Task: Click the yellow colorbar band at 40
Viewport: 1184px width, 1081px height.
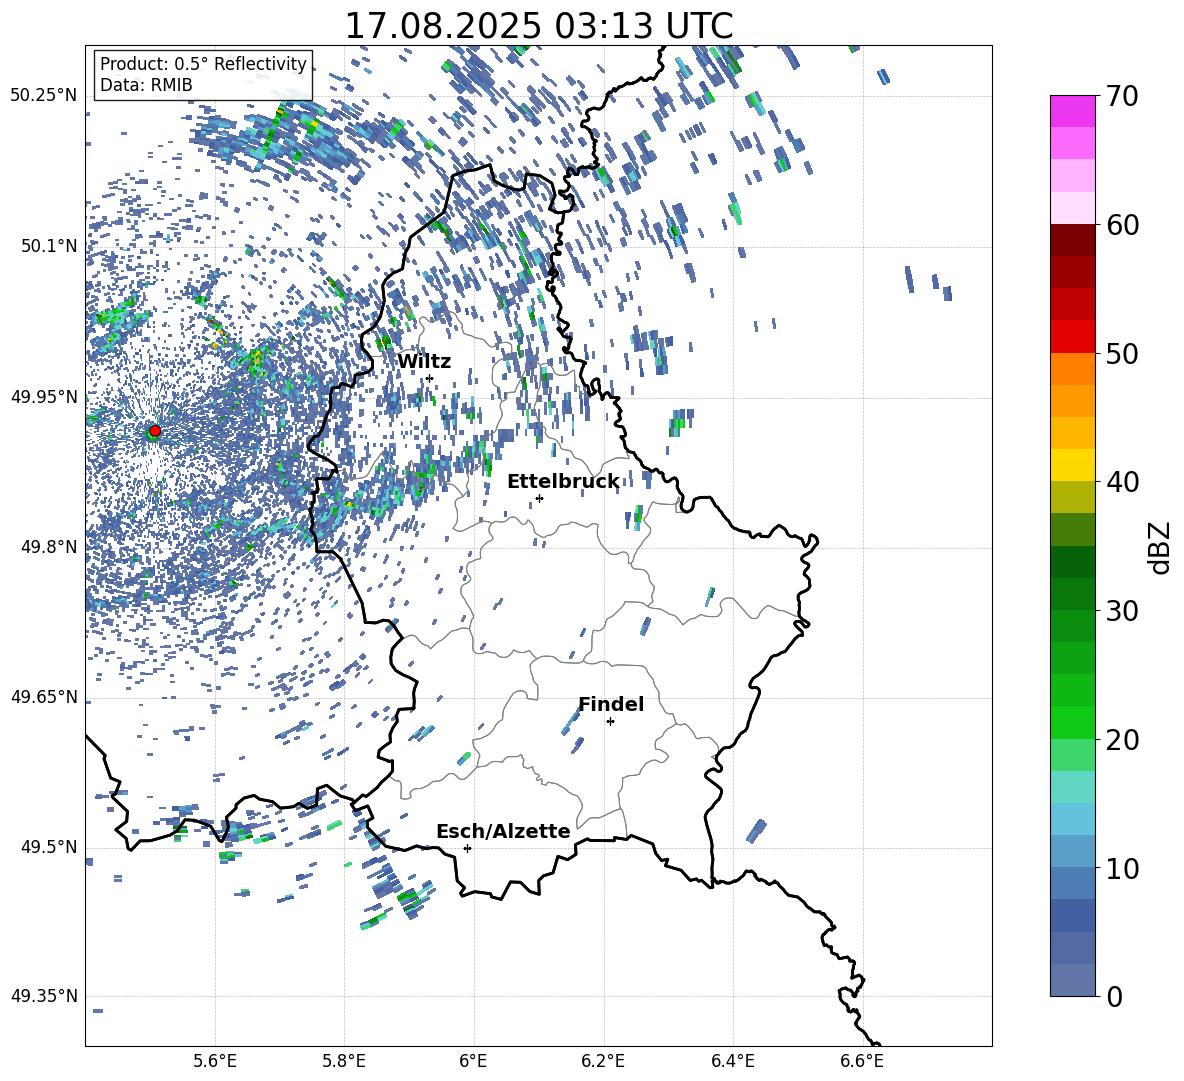Action: point(1072,465)
